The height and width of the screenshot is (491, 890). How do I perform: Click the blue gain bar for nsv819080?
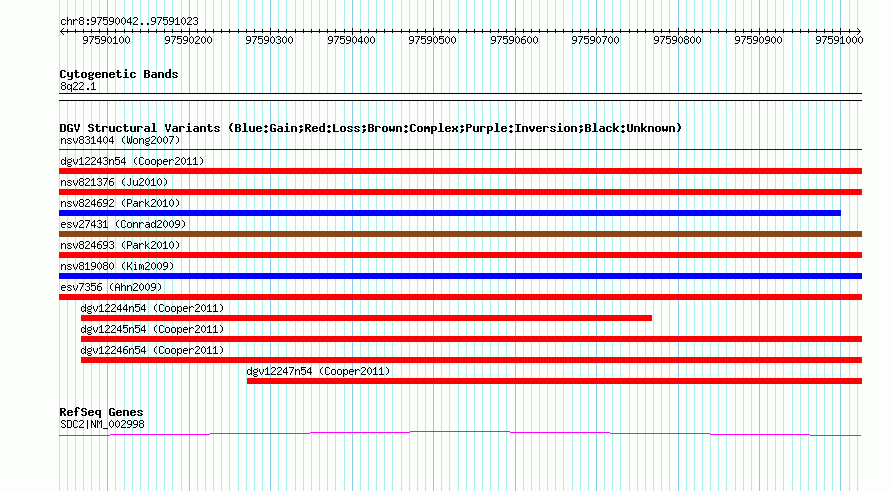460,276
